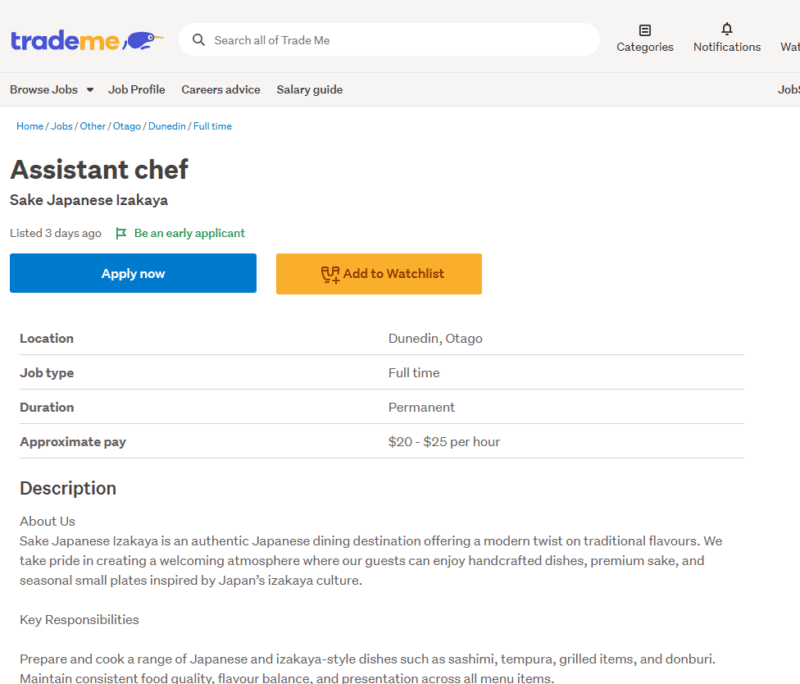Select the Other breadcrumb link

[x=92, y=126]
